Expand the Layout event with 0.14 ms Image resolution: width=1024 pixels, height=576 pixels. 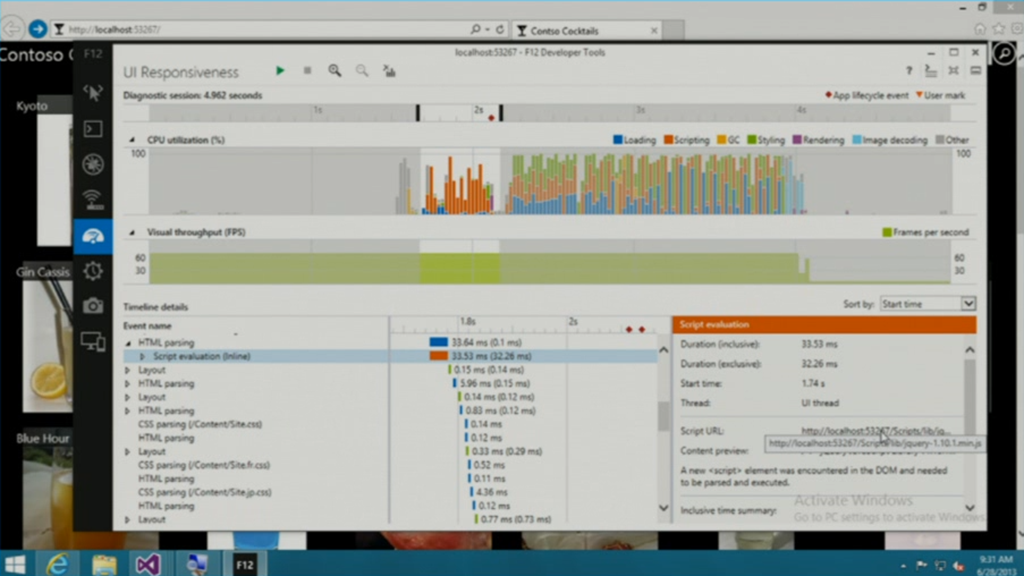tap(128, 397)
